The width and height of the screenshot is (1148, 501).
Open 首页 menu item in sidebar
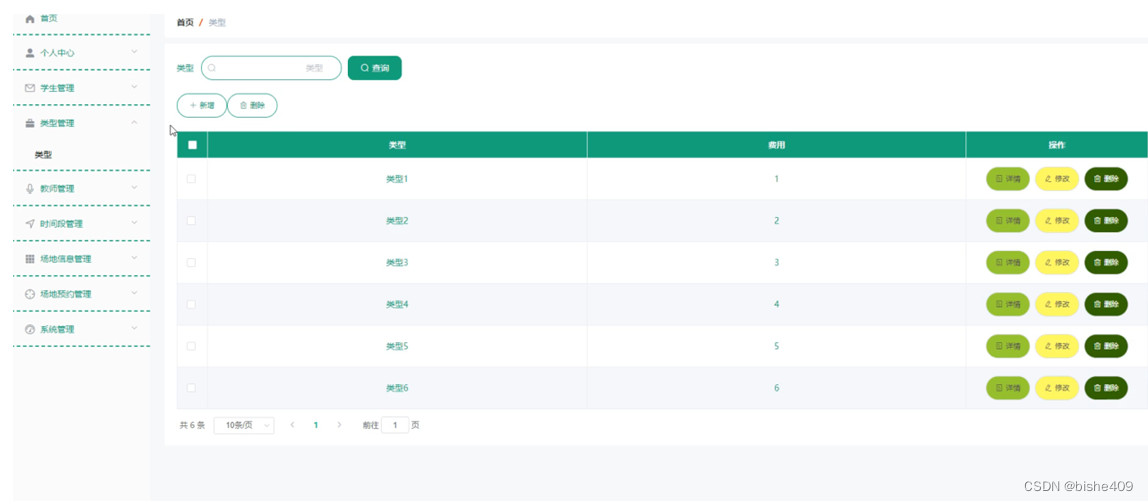pyautogui.click(x=82, y=18)
